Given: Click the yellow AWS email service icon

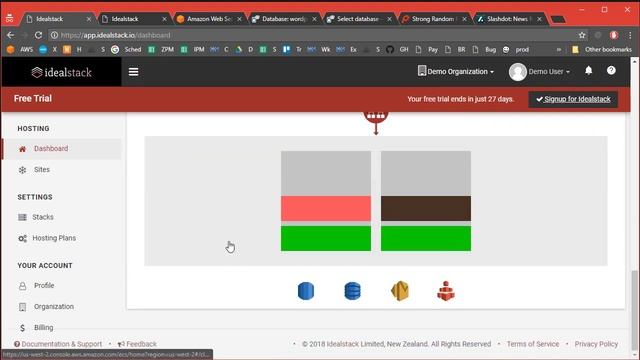Looking at the screenshot, I should (400, 291).
